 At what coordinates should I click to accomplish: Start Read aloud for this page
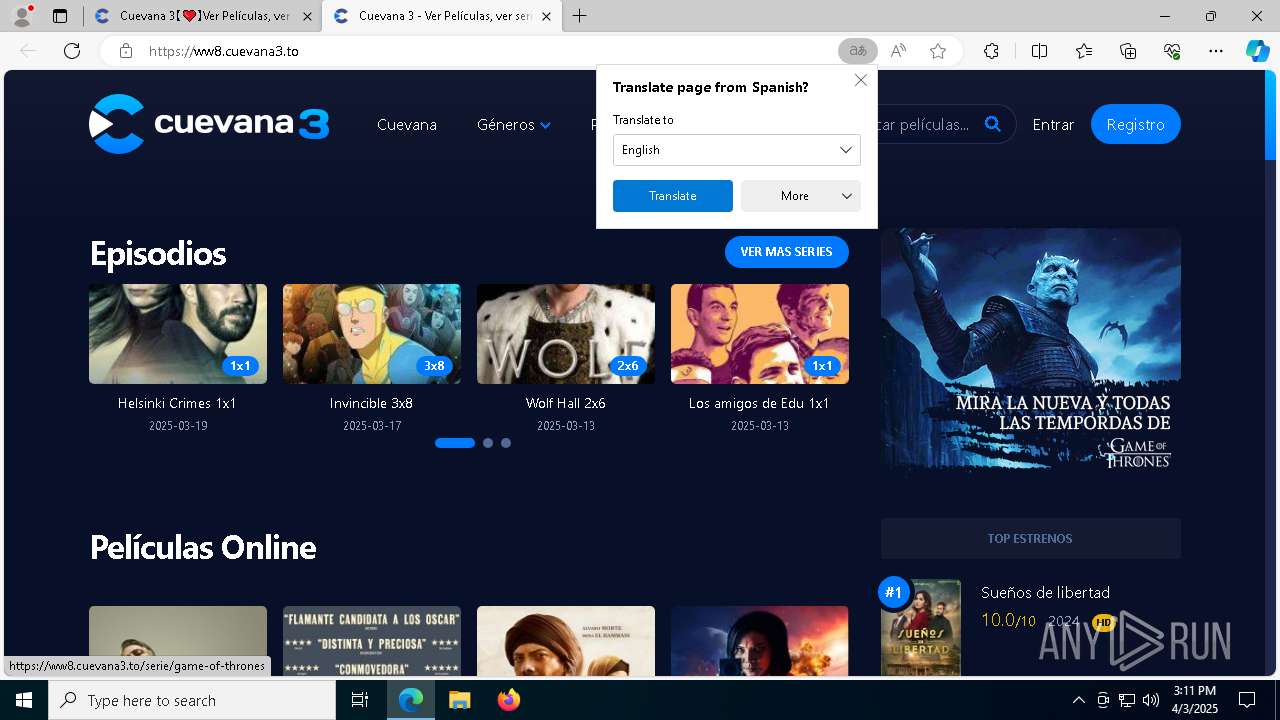898,51
